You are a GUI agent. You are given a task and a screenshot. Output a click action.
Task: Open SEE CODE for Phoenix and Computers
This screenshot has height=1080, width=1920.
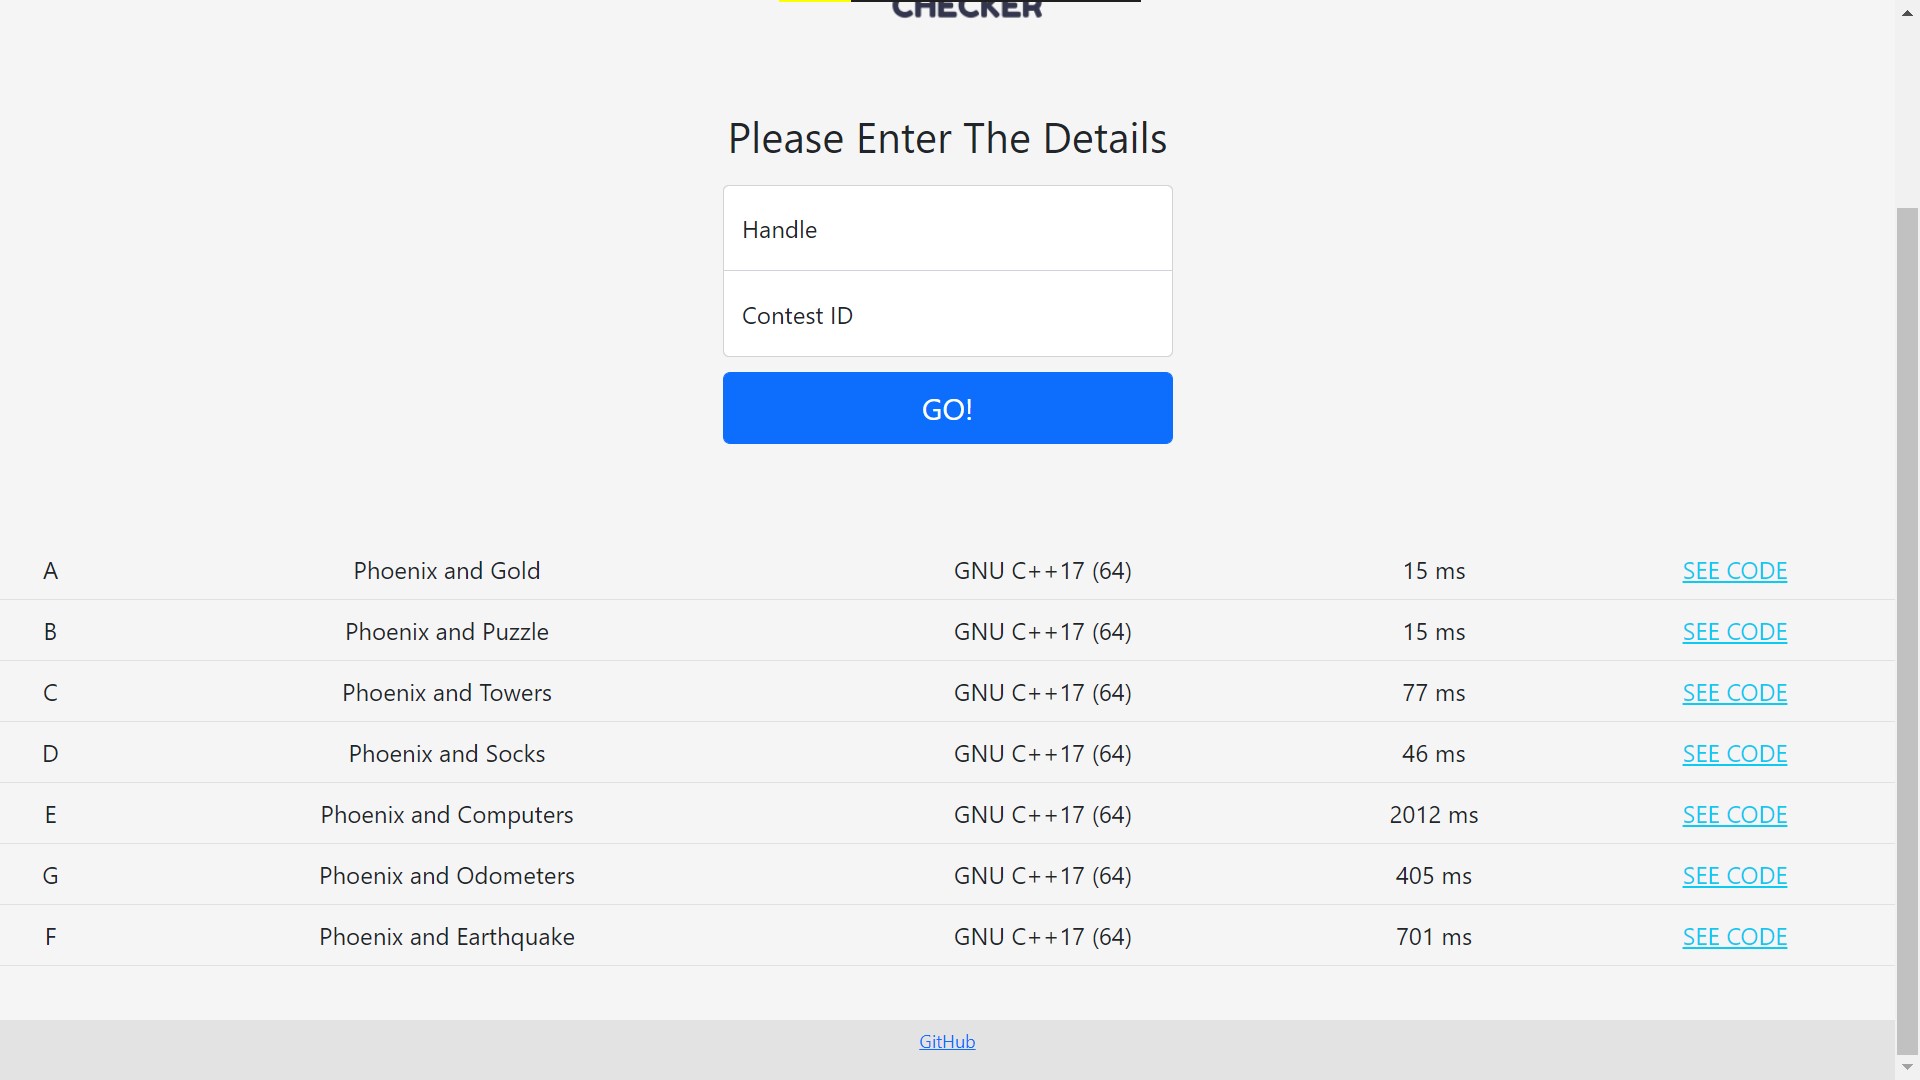click(1734, 815)
